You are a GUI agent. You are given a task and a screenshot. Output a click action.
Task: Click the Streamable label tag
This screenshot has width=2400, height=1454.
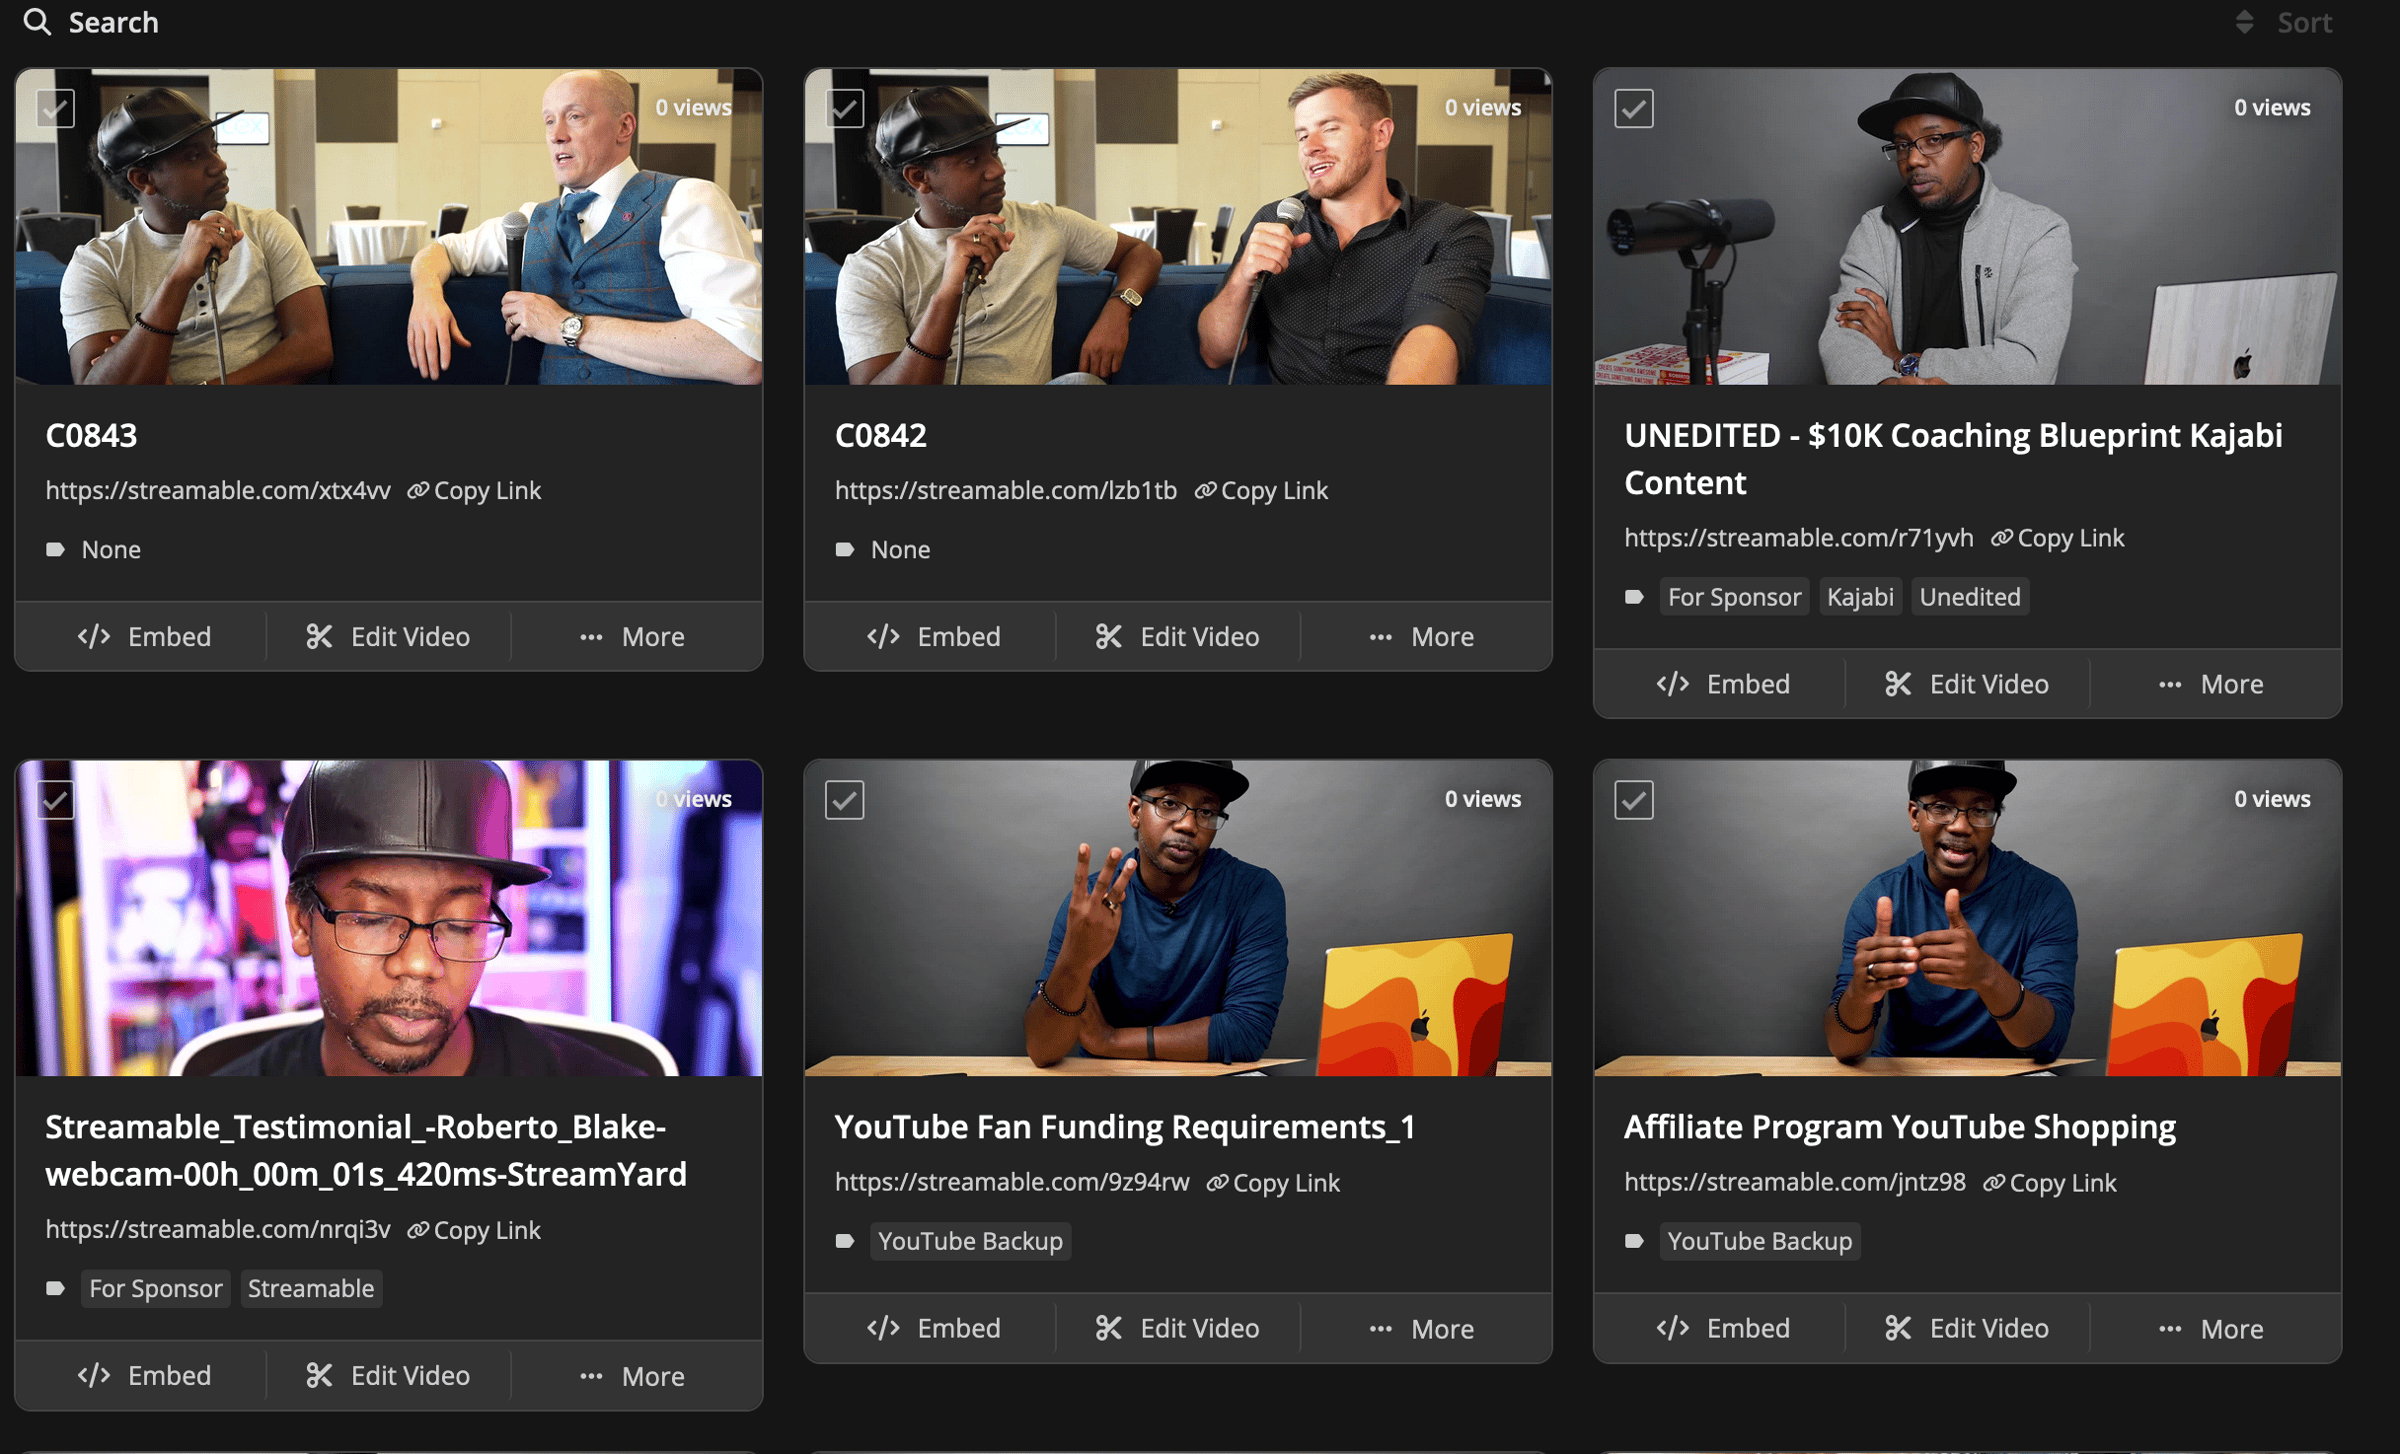click(311, 1289)
